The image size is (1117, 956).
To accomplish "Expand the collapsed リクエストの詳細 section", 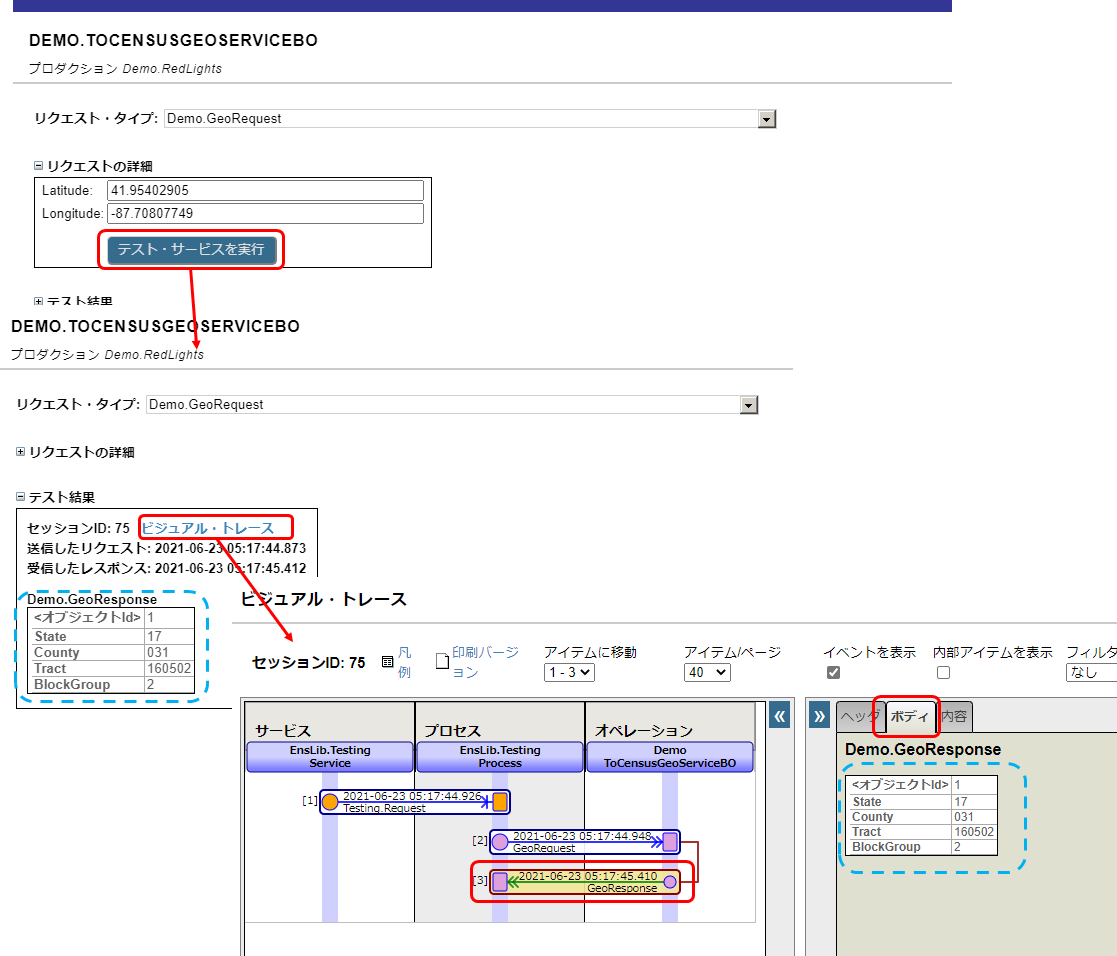I will (22, 452).
